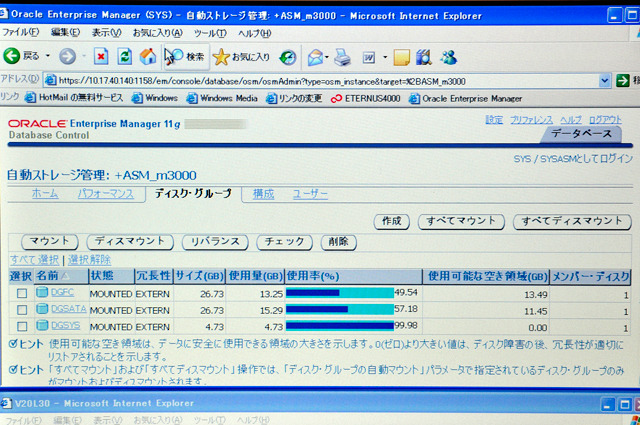The image size is (640, 425).
Task: Click the Refresh page icon
Action: pyautogui.click(x=124, y=56)
